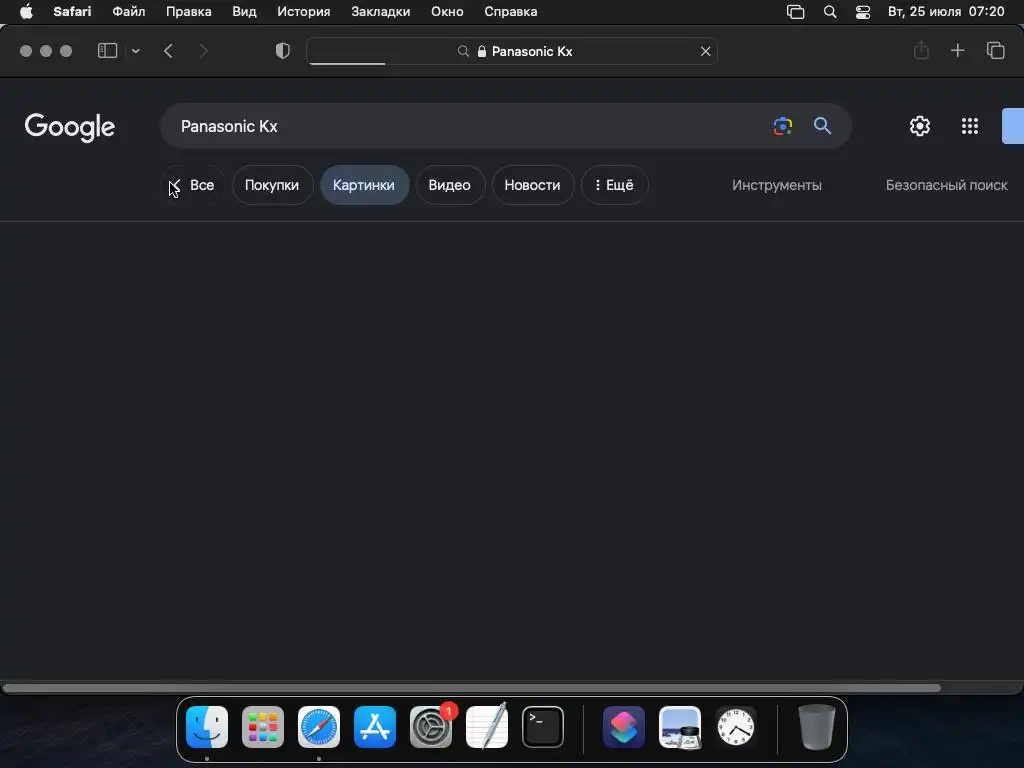Open the Google apps grid
The width and height of the screenshot is (1024, 768).
[x=970, y=126]
